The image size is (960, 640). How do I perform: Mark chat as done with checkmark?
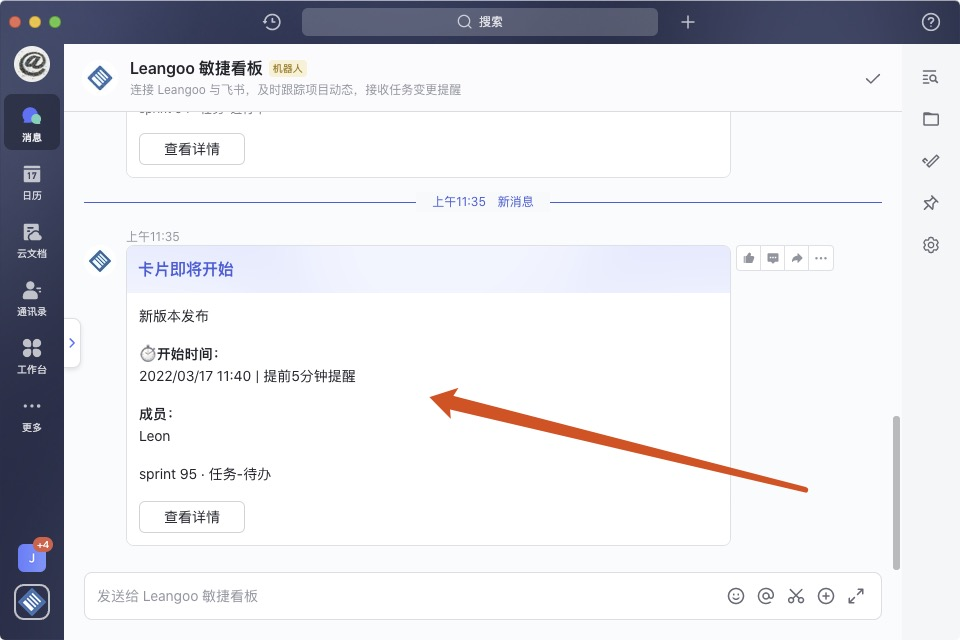coord(873,78)
